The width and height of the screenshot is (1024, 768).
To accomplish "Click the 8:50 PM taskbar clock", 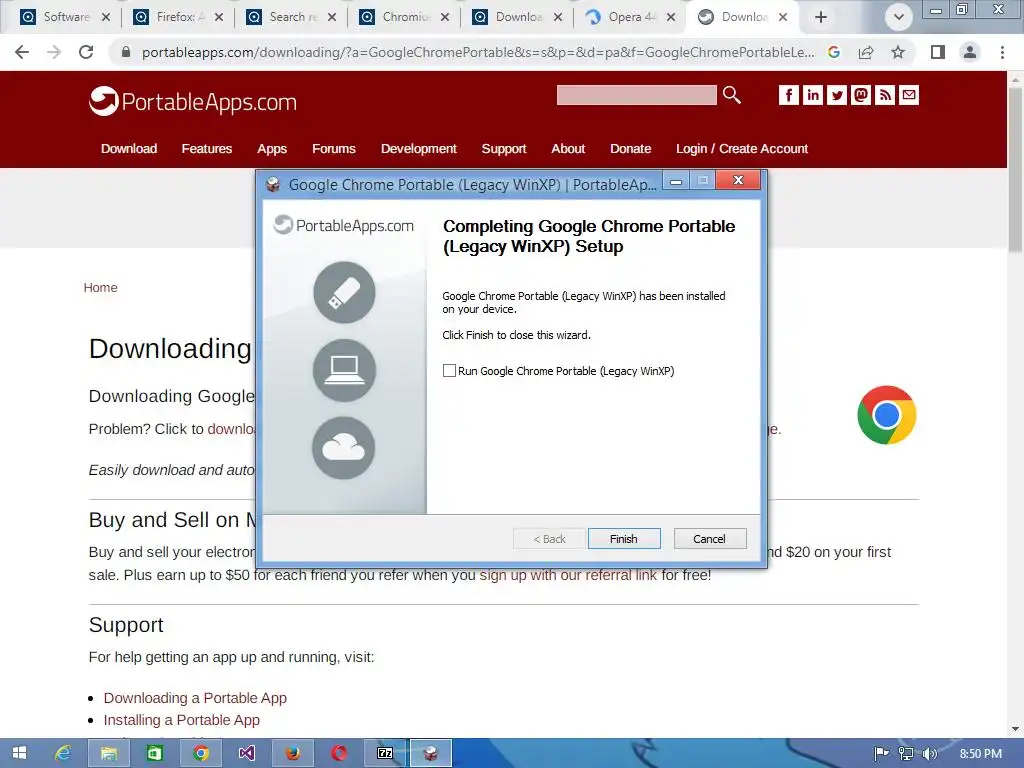I will point(980,754).
